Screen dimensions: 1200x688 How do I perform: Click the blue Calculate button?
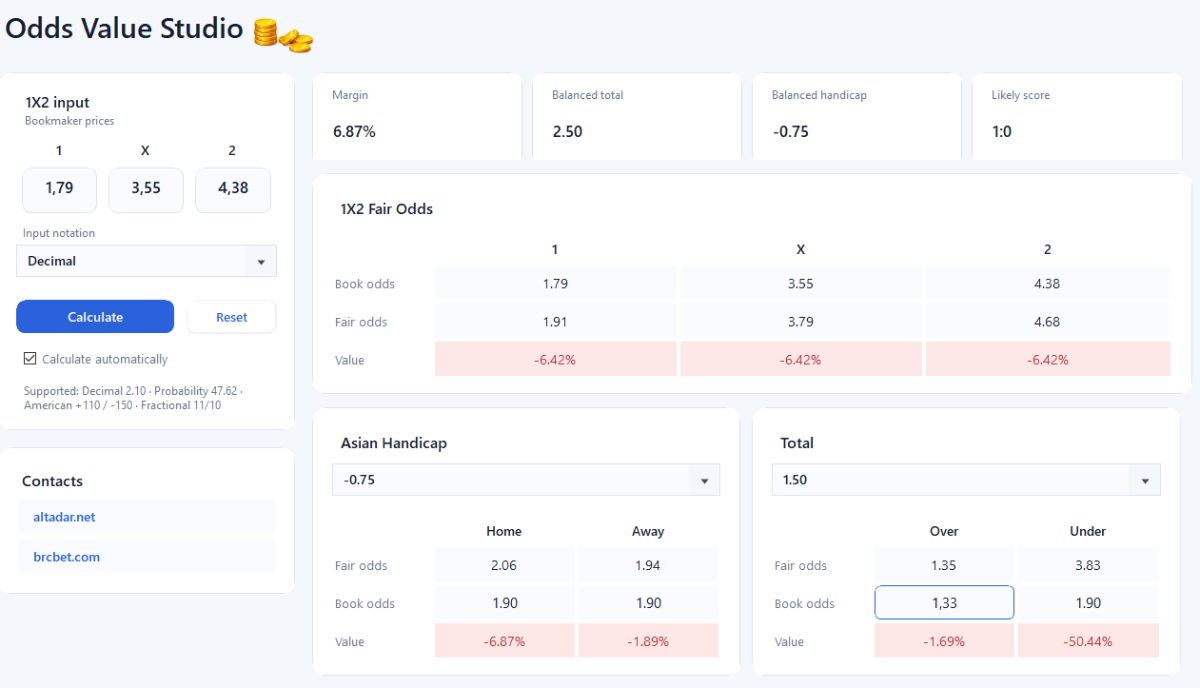pos(95,317)
